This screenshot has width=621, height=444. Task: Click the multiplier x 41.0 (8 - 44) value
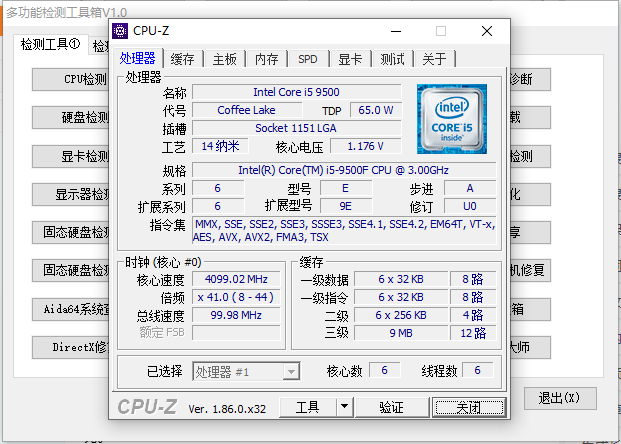(x=236, y=297)
